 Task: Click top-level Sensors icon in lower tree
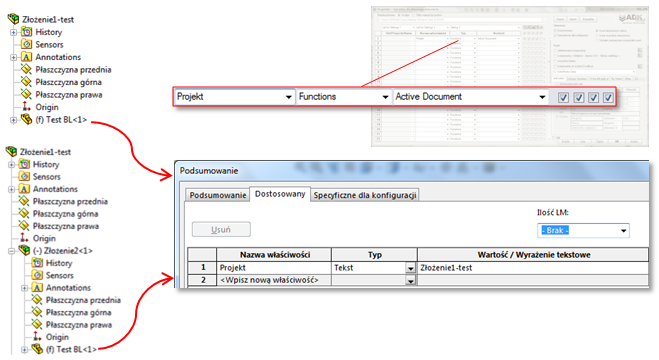(24, 176)
